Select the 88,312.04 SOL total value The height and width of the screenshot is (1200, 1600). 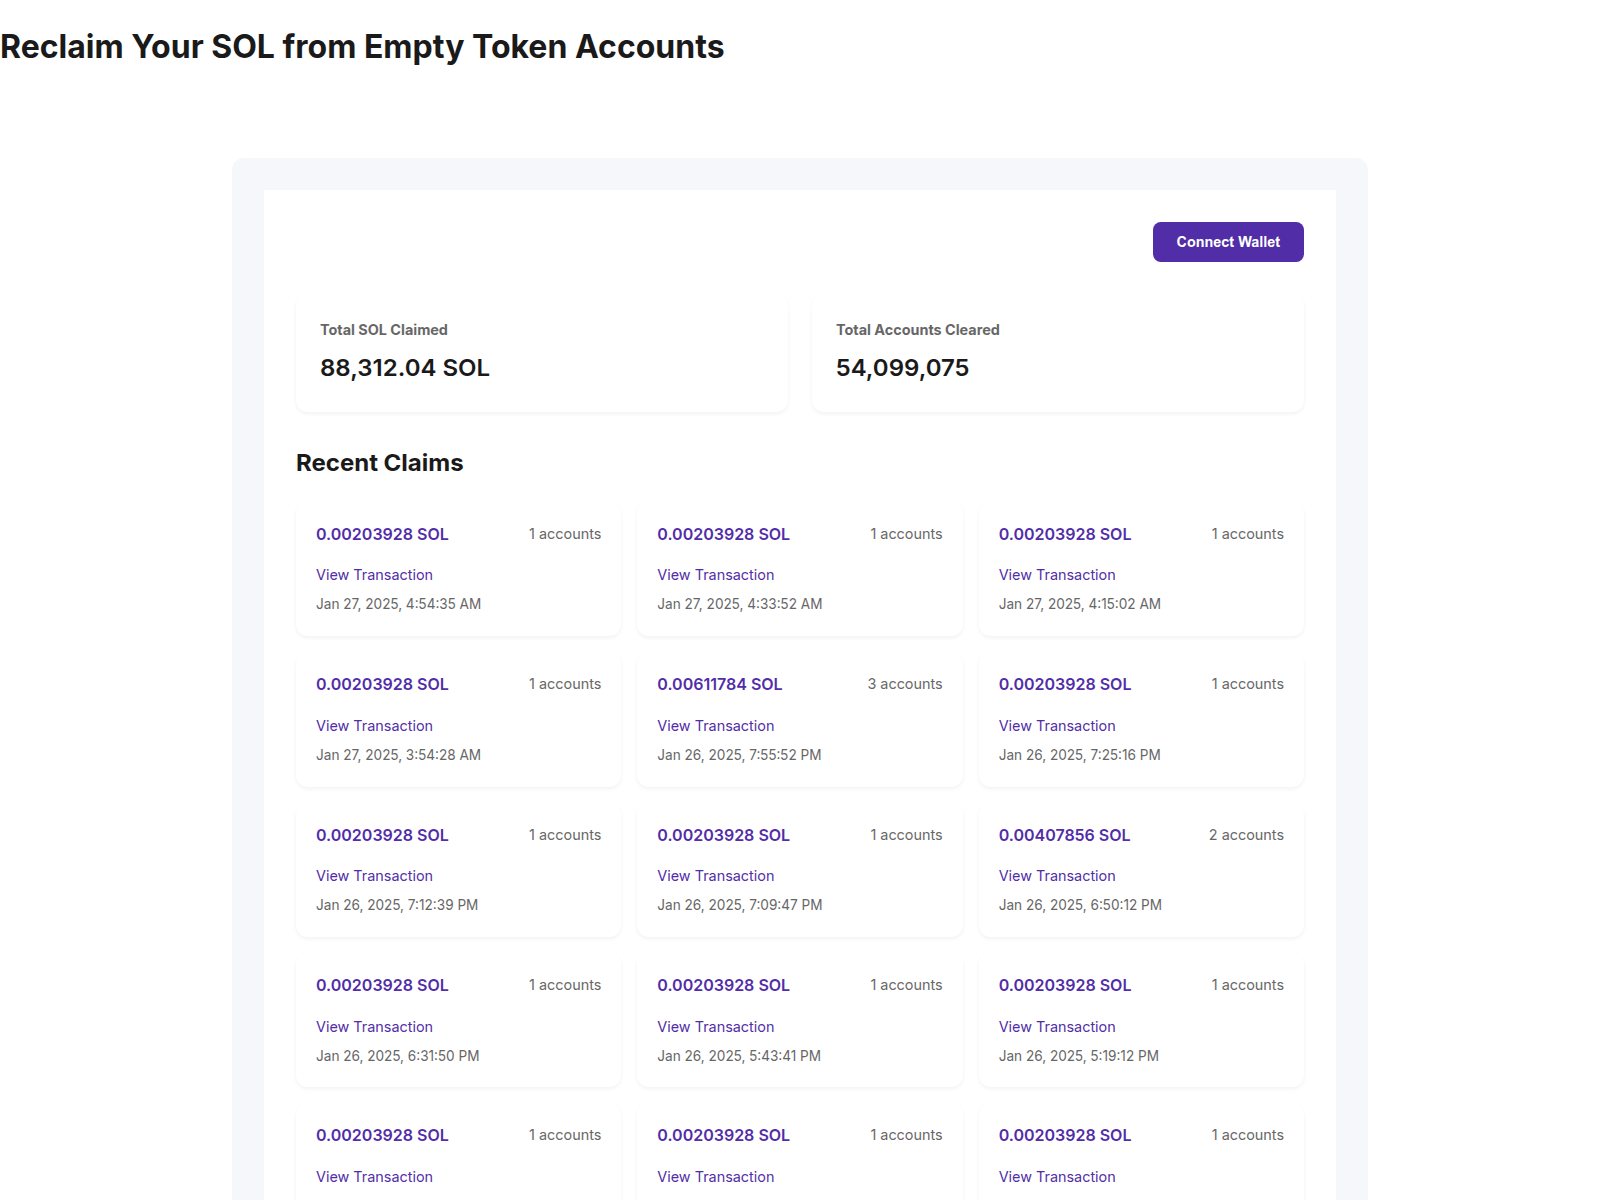coord(405,368)
